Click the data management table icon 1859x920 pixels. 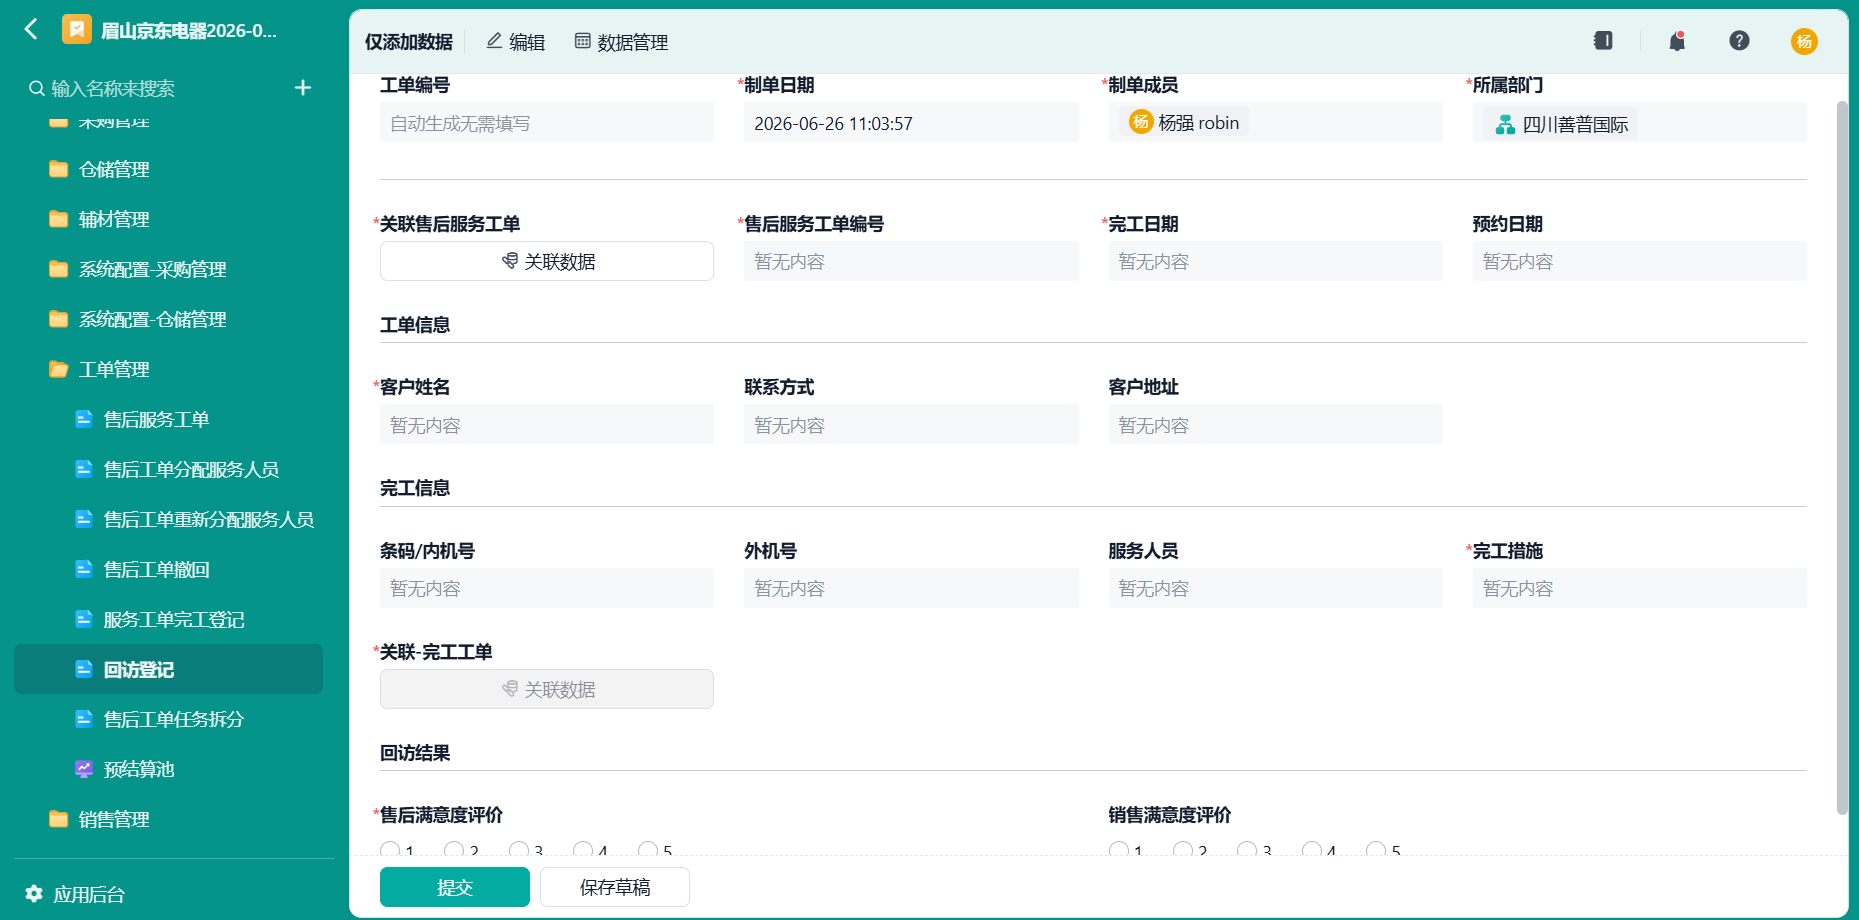click(x=582, y=41)
